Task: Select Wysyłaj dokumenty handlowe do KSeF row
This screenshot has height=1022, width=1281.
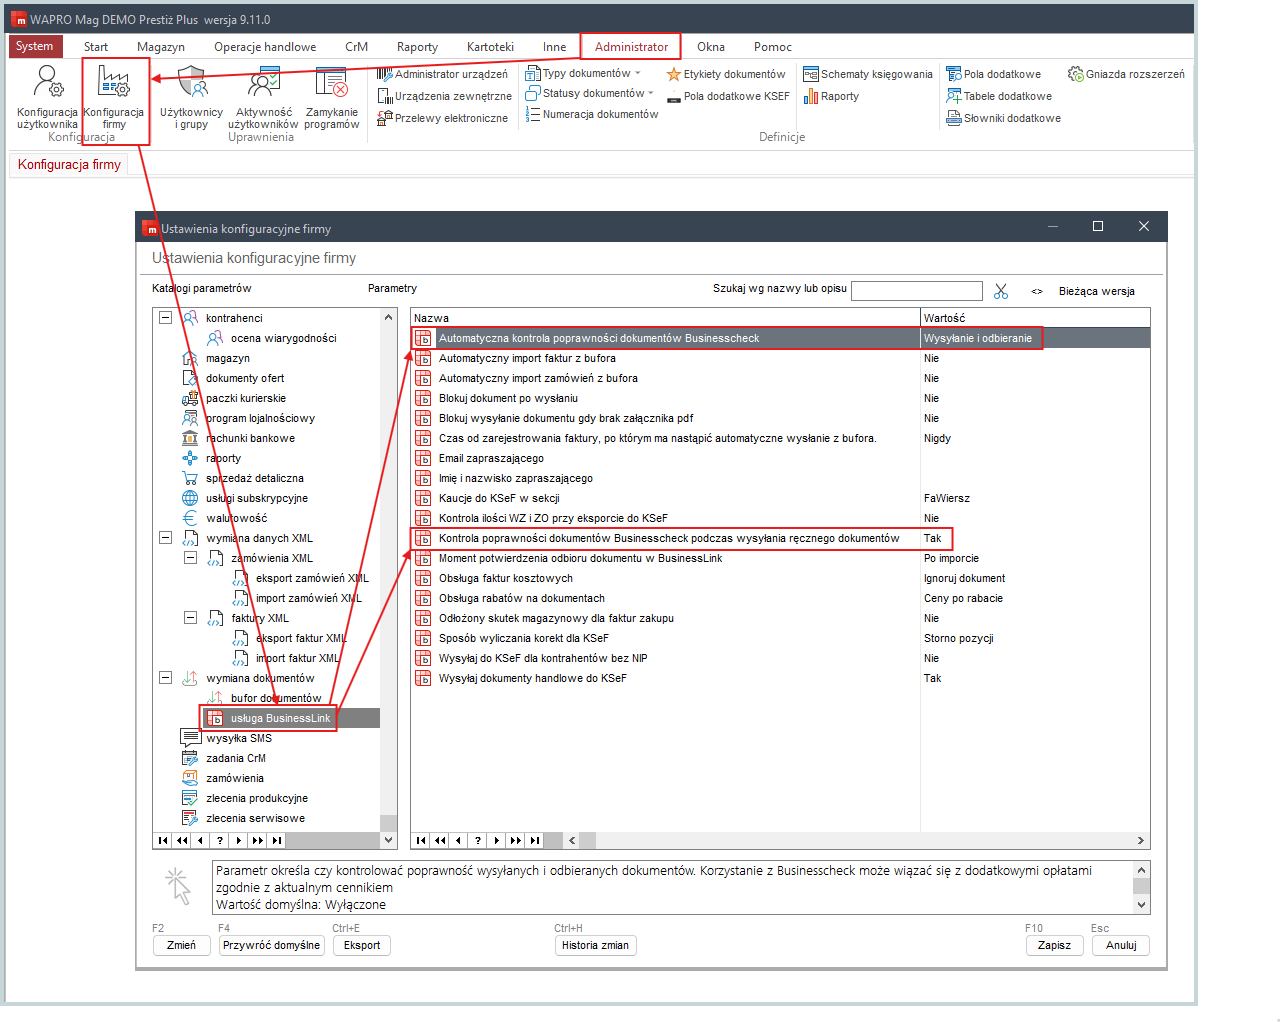Action: tap(780, 678)
